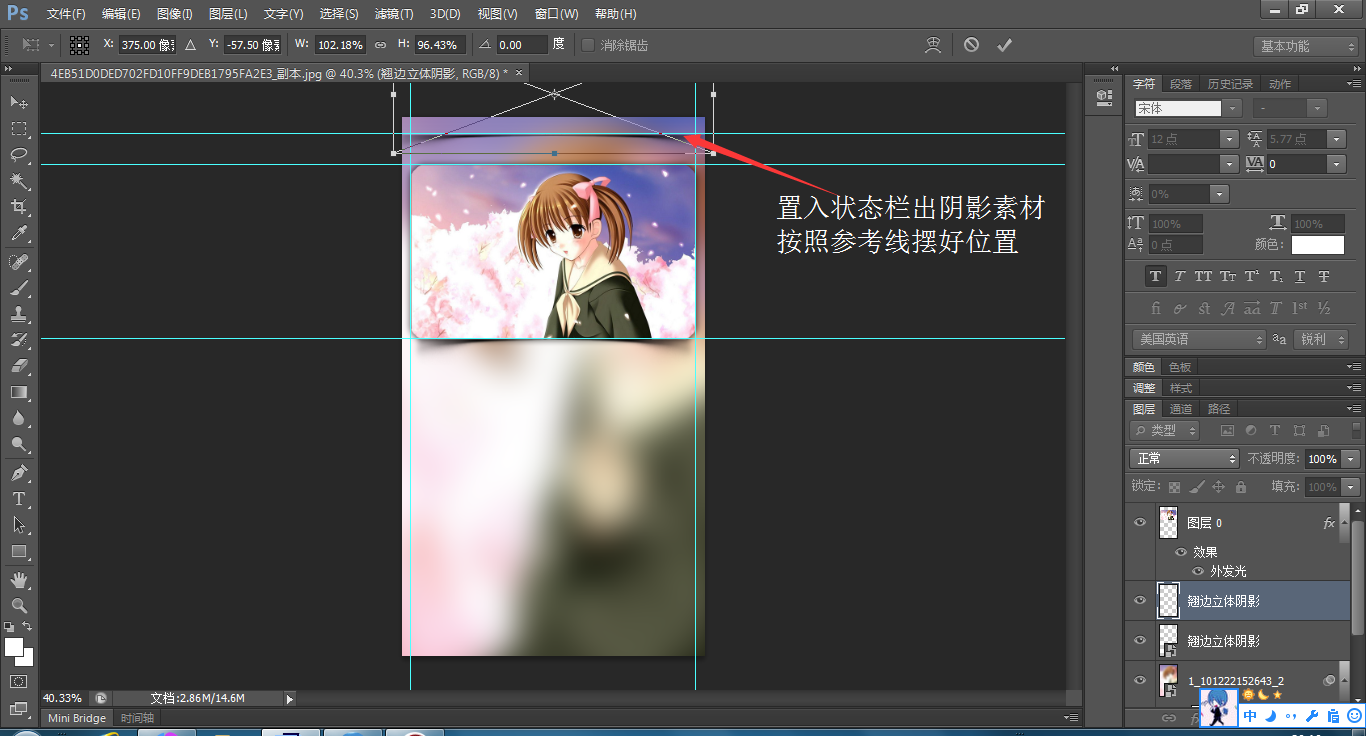This screenshot has height=736, width=1366.
Task: Select the Eraser tool
Action: click(x=19, y=366)
